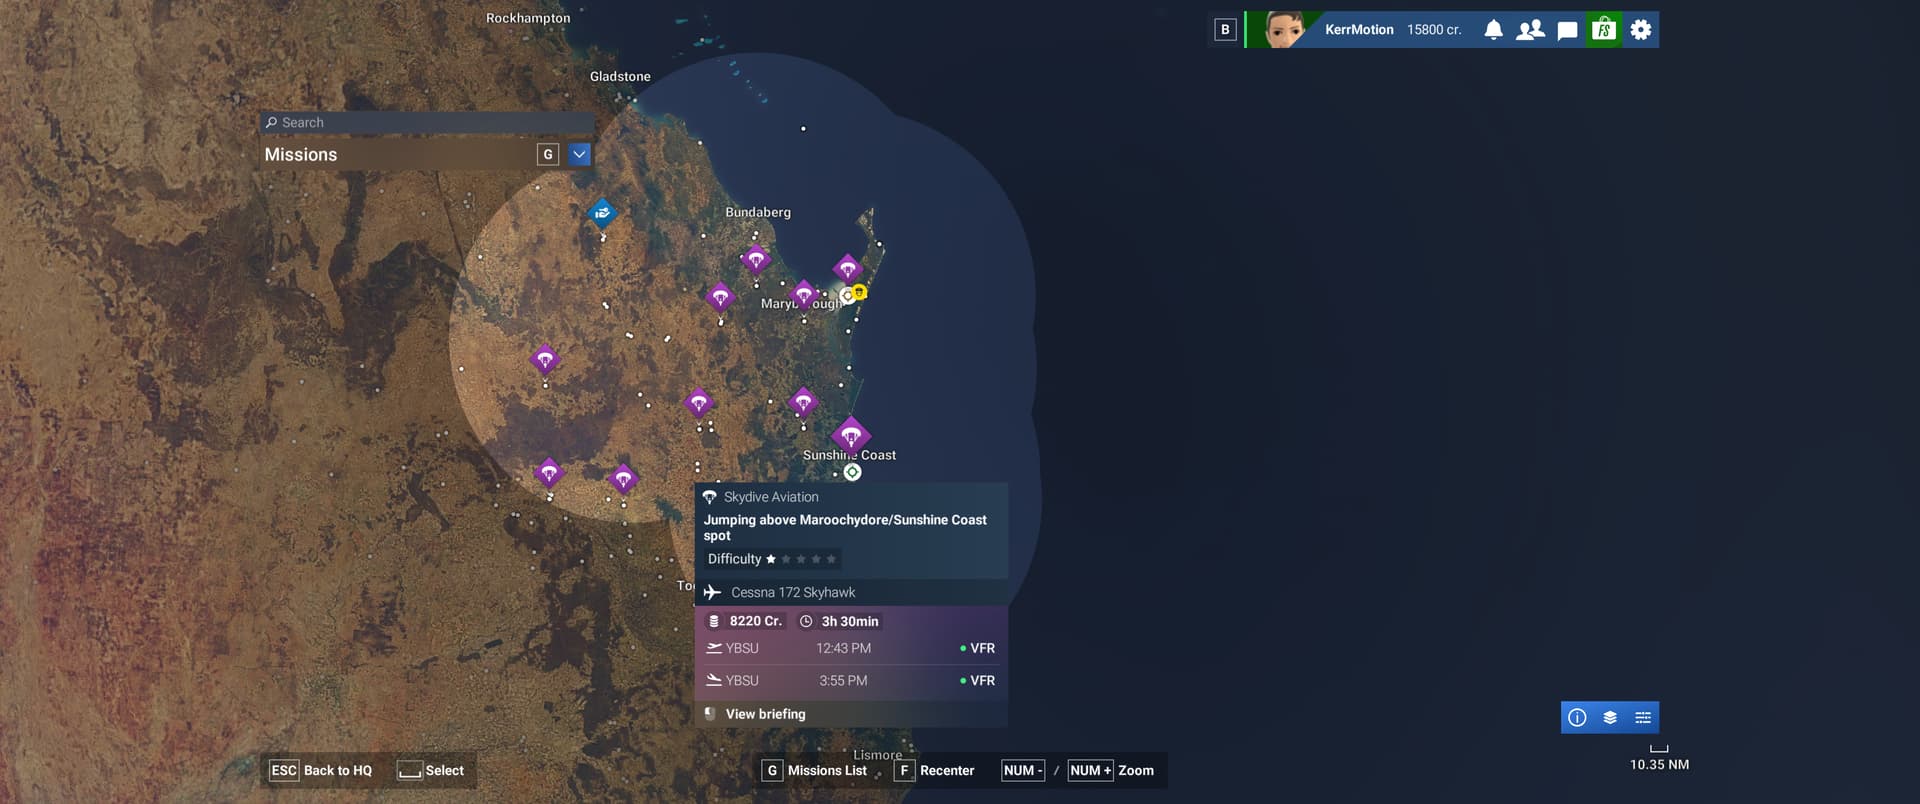The width and height of the screenshot is (1920, 804).
Task: Click the 3h 30min duration
Action: point(850,621)
